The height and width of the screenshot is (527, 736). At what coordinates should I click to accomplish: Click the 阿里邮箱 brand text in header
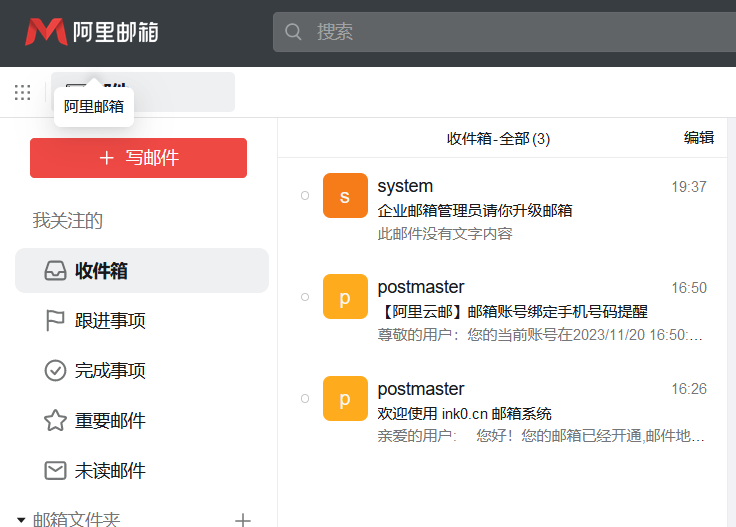(x=115, y=32)
